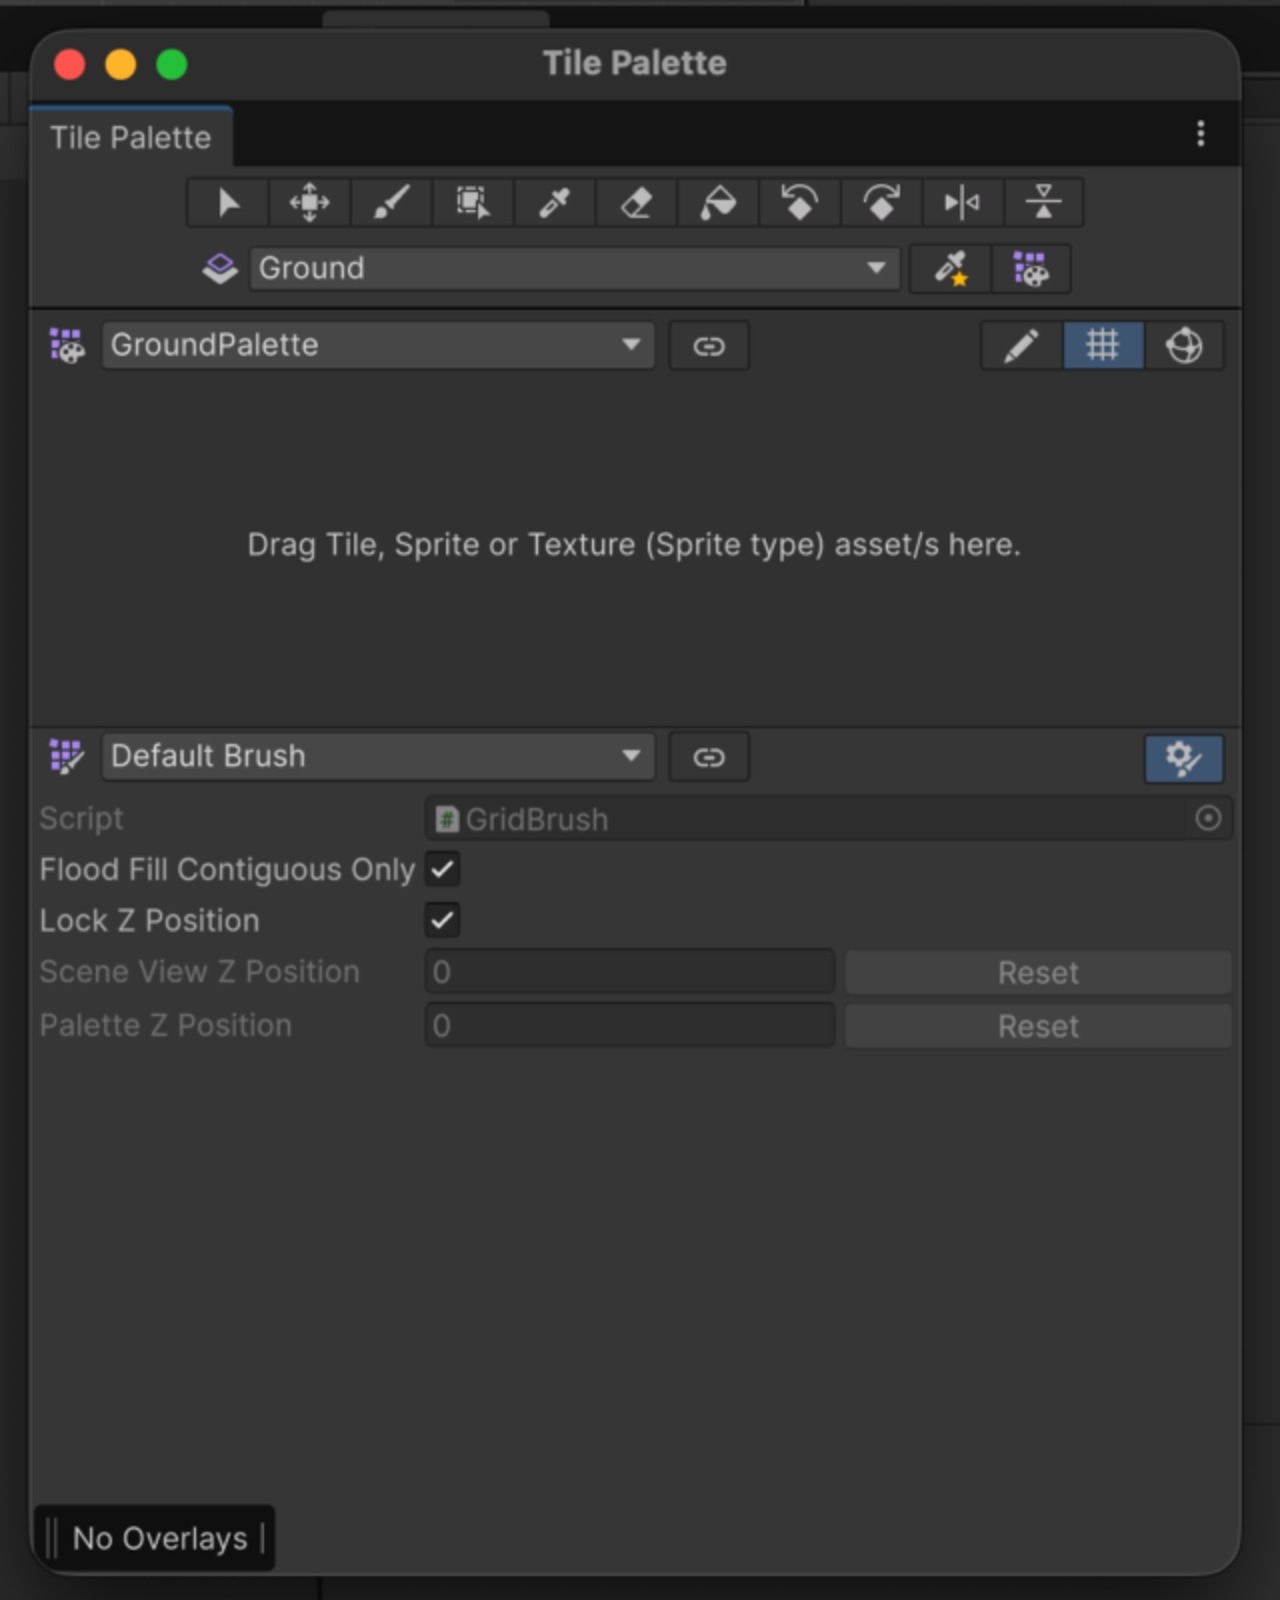The height and width of the screenshot is (1600, 1280).
Task: Select the Eyedropper pick tool
Action: click(555, 203)
